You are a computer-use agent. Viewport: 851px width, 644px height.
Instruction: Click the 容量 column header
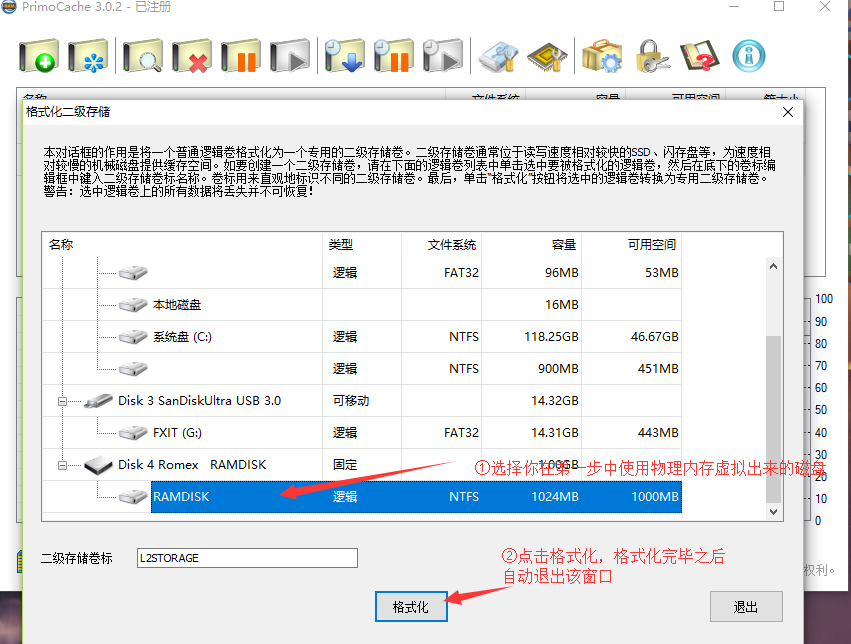[x=531, y=245]
